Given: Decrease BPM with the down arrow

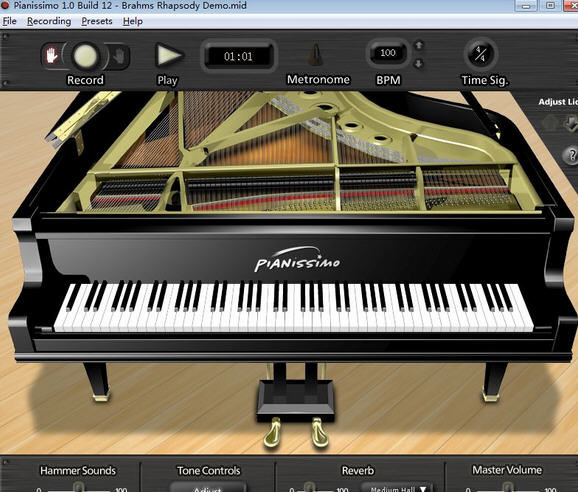Looking at the screenshot, I should click(x=419, y=63).
